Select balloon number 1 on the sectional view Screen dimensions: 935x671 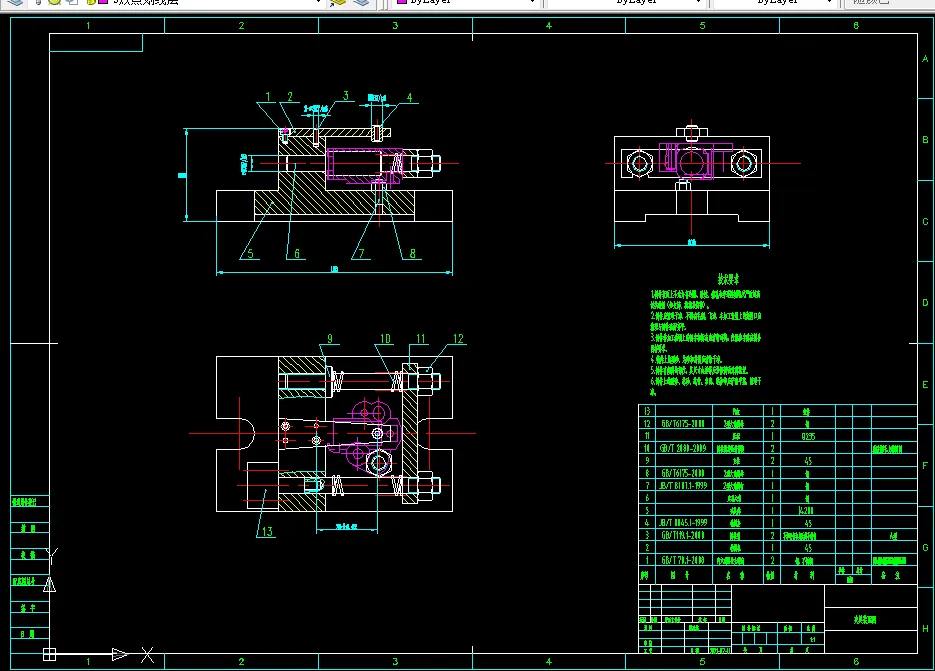(268, 97)
